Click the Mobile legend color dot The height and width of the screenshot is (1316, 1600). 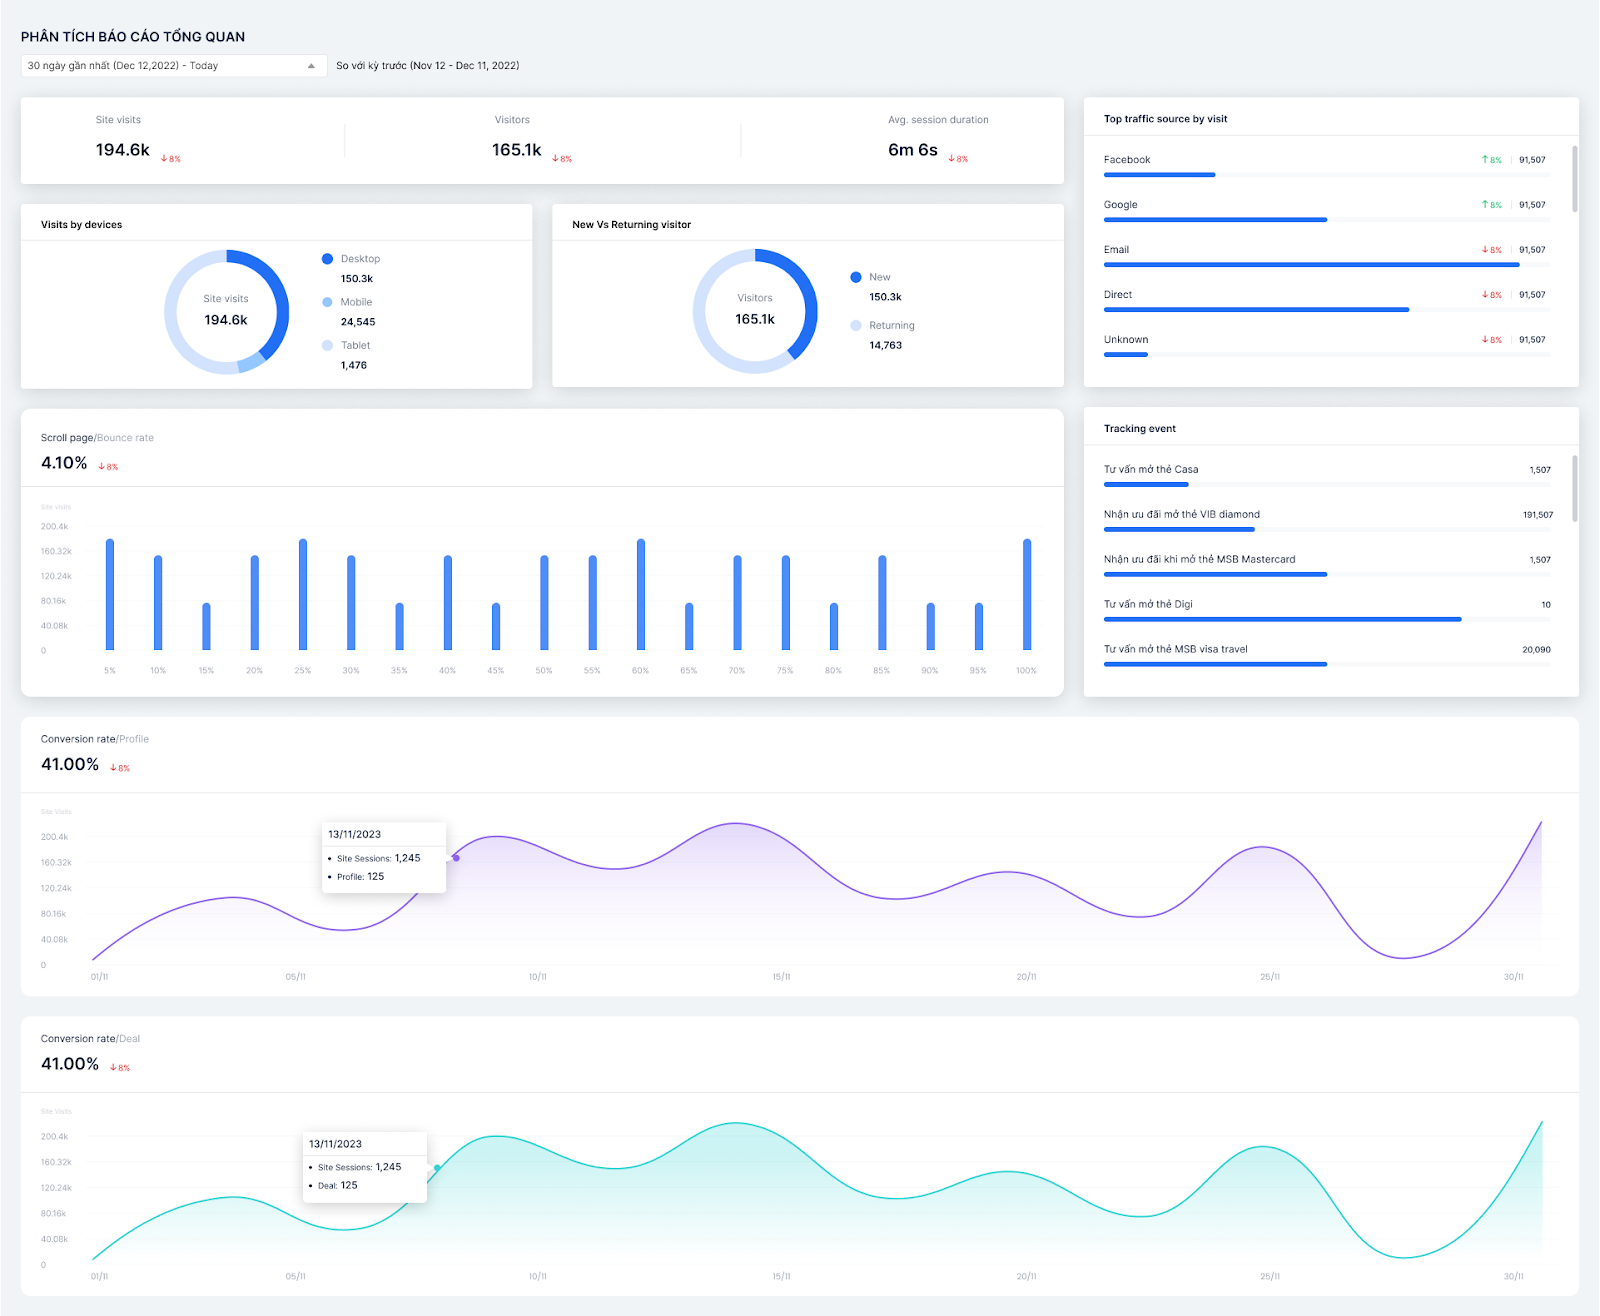pos(327,302)
